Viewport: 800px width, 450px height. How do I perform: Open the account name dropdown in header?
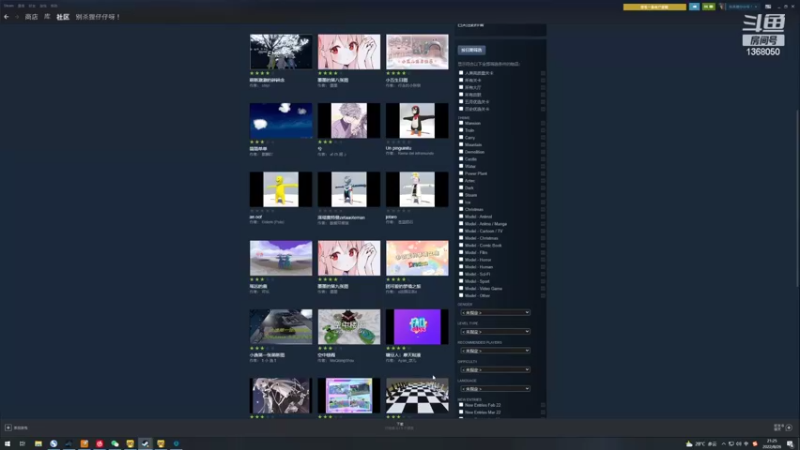742,7
